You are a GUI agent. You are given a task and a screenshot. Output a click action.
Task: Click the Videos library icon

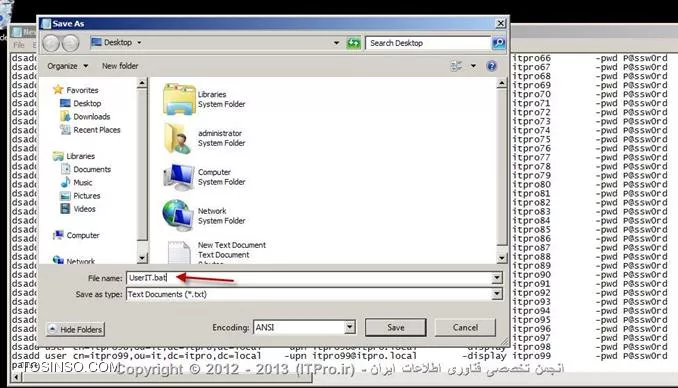[x=65, y=209]
